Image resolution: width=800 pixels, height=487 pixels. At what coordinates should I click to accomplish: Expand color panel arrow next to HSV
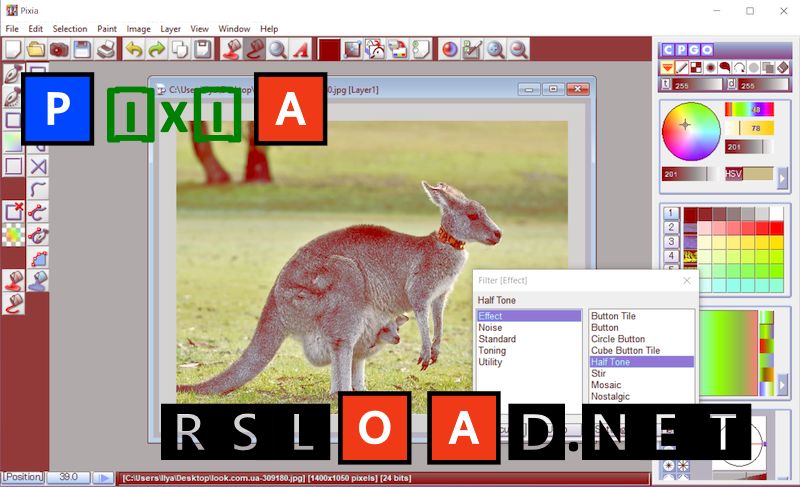[782, 178]
